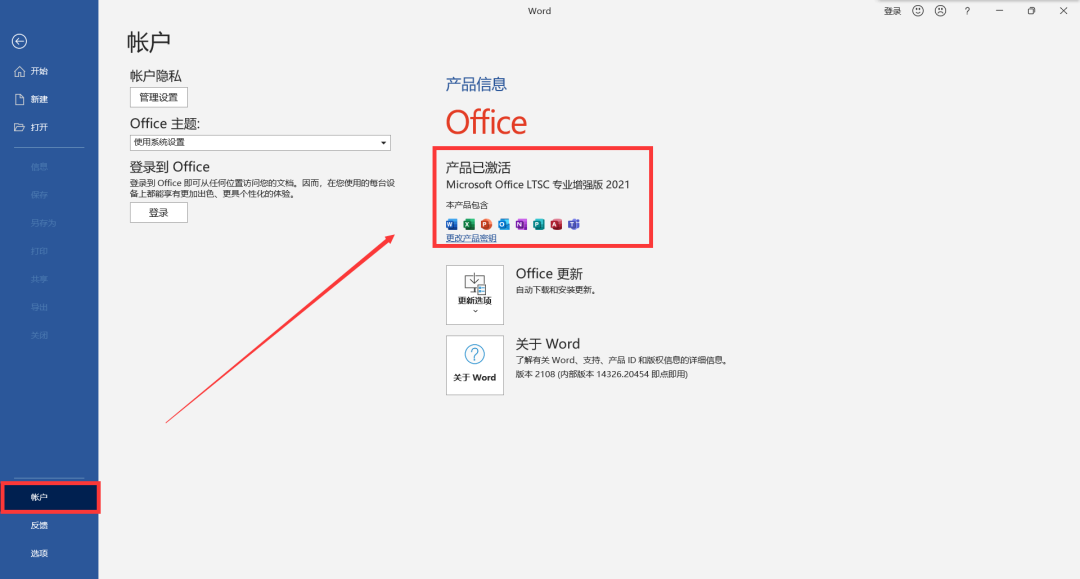Minimize the Word window
This screenshot has width=1080, height=579.
(999, 11)
